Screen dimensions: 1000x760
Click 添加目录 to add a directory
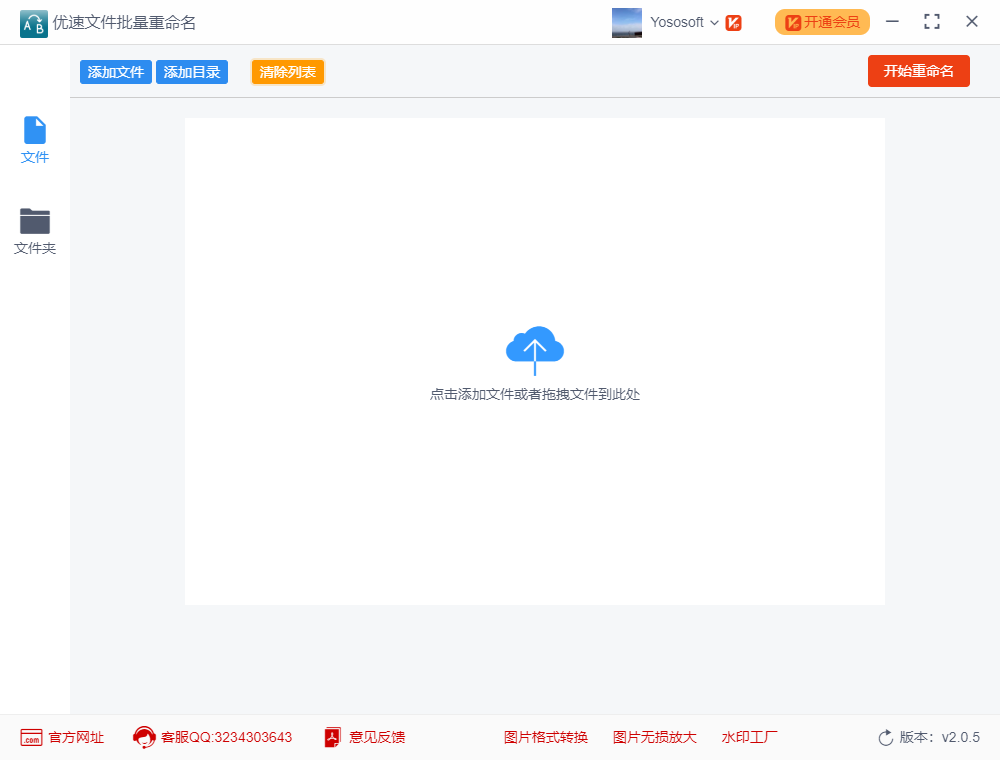191,71
